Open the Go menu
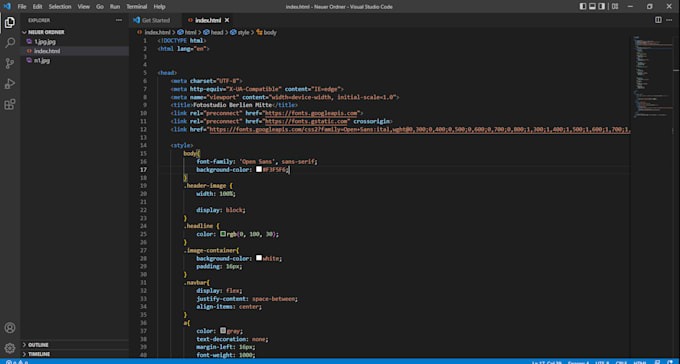The width and height of the screenshot is (680, 364). (x=100, y=7)
